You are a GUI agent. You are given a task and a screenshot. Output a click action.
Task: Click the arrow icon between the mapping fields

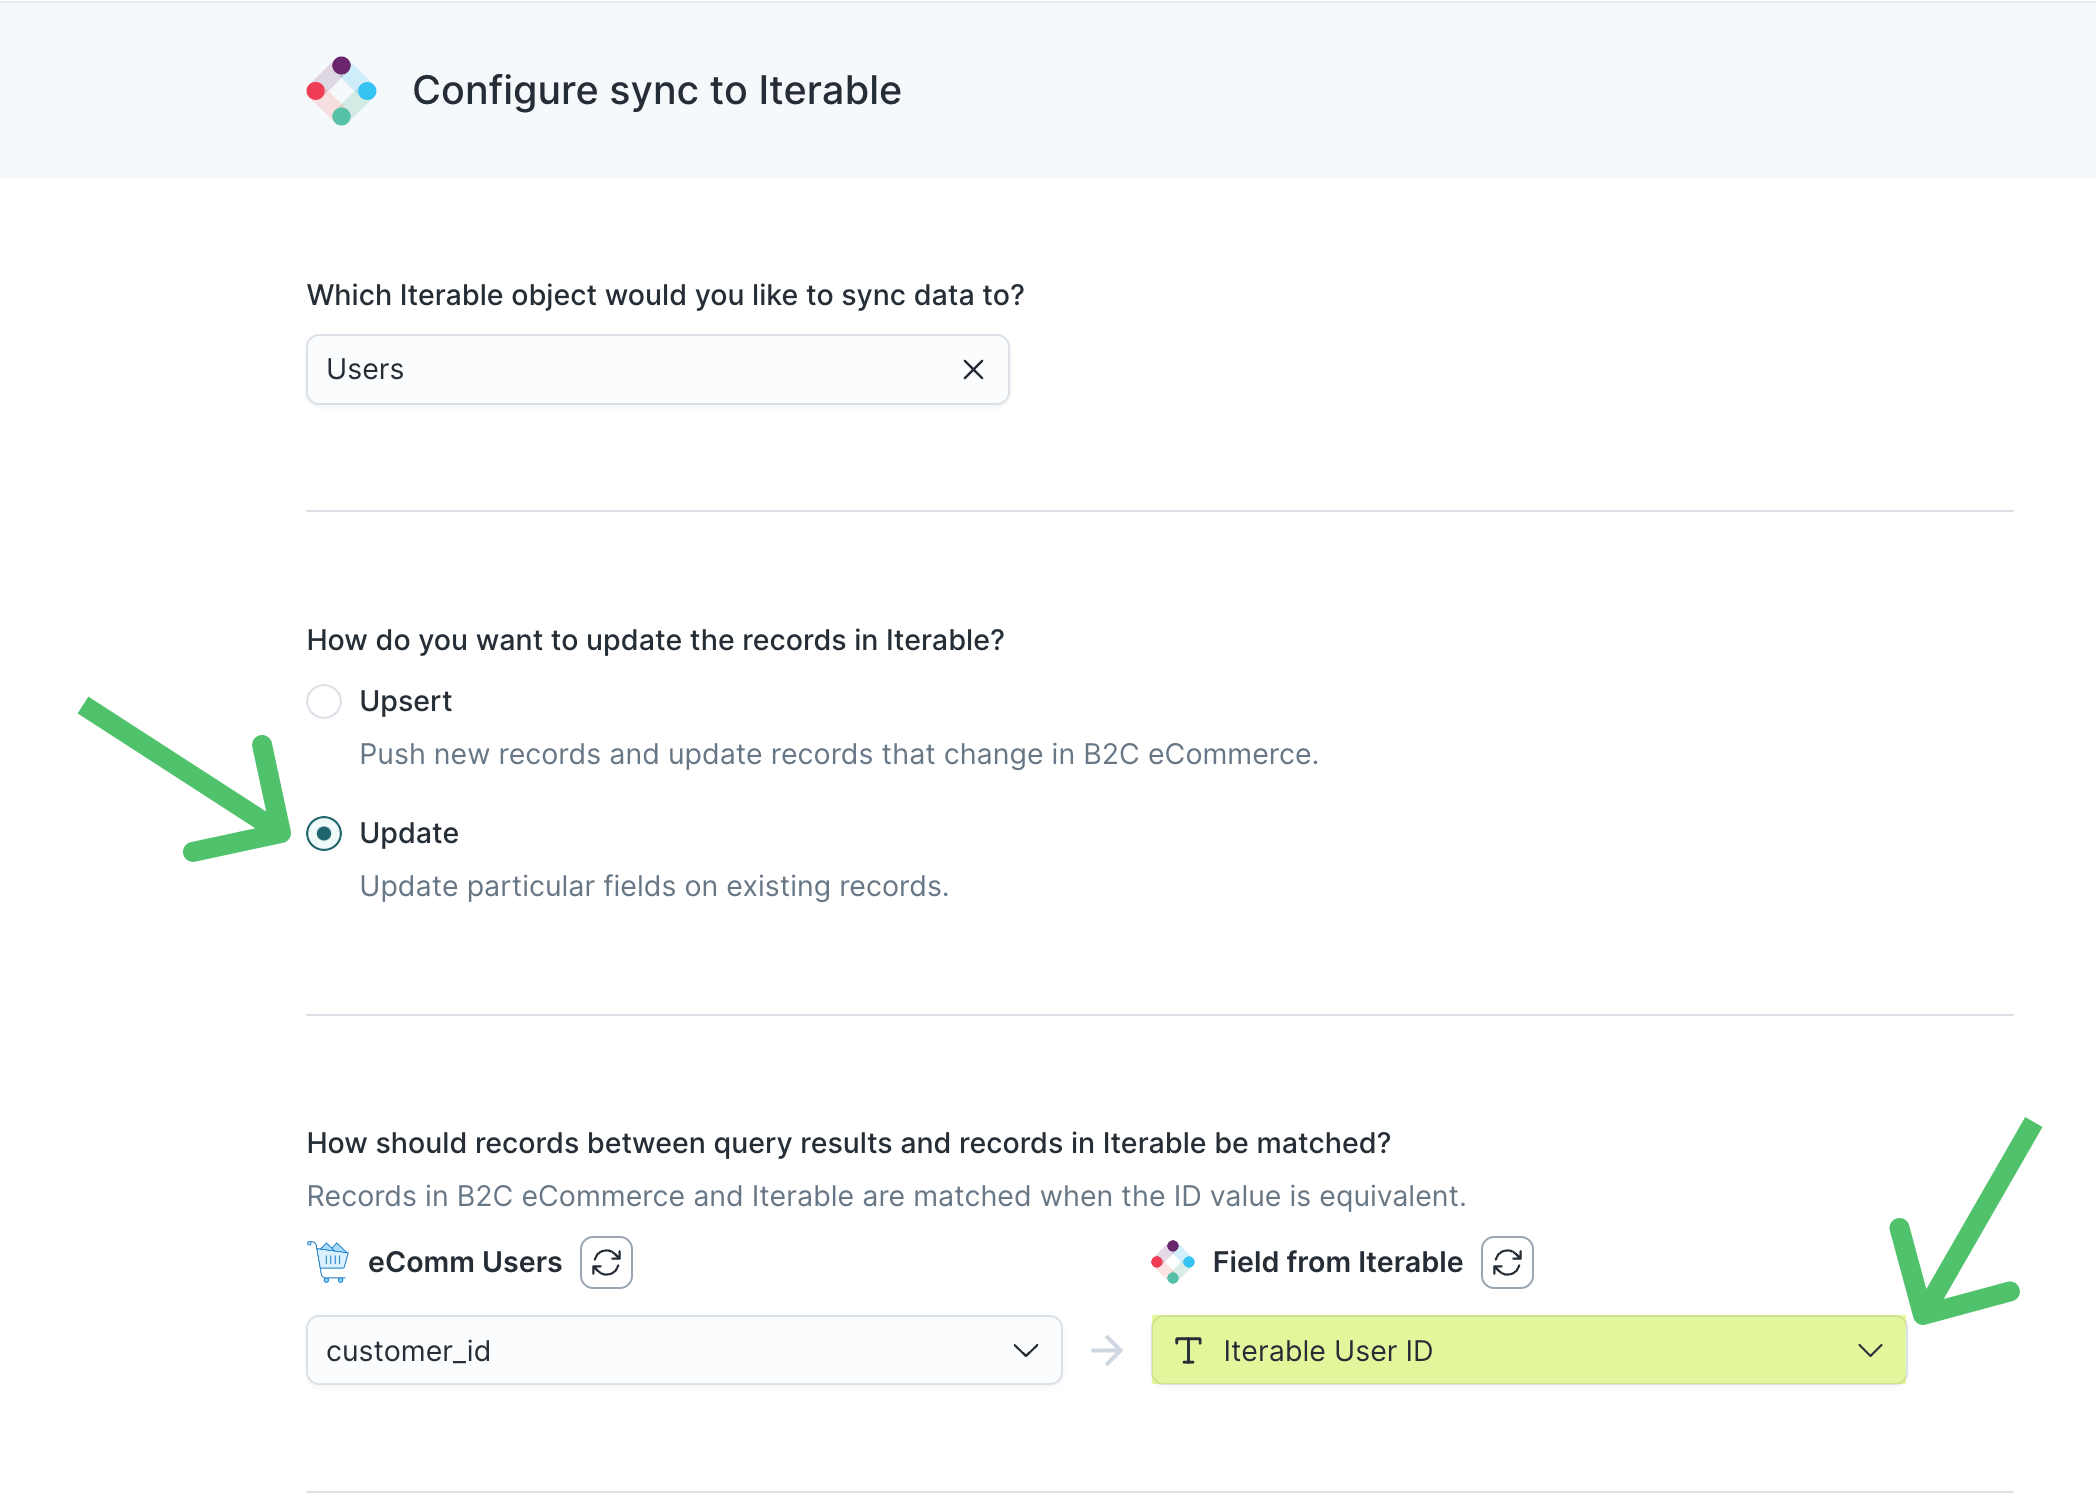(1106, 1350)
